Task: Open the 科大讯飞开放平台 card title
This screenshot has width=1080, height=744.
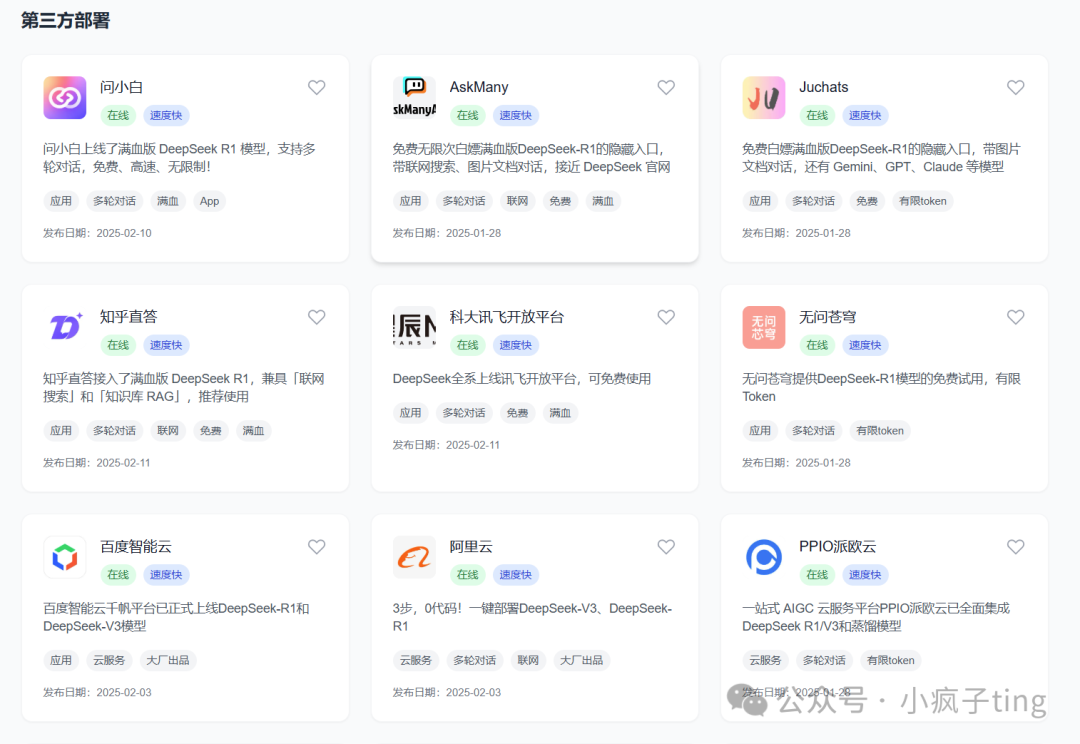Action: coord(507,317)
